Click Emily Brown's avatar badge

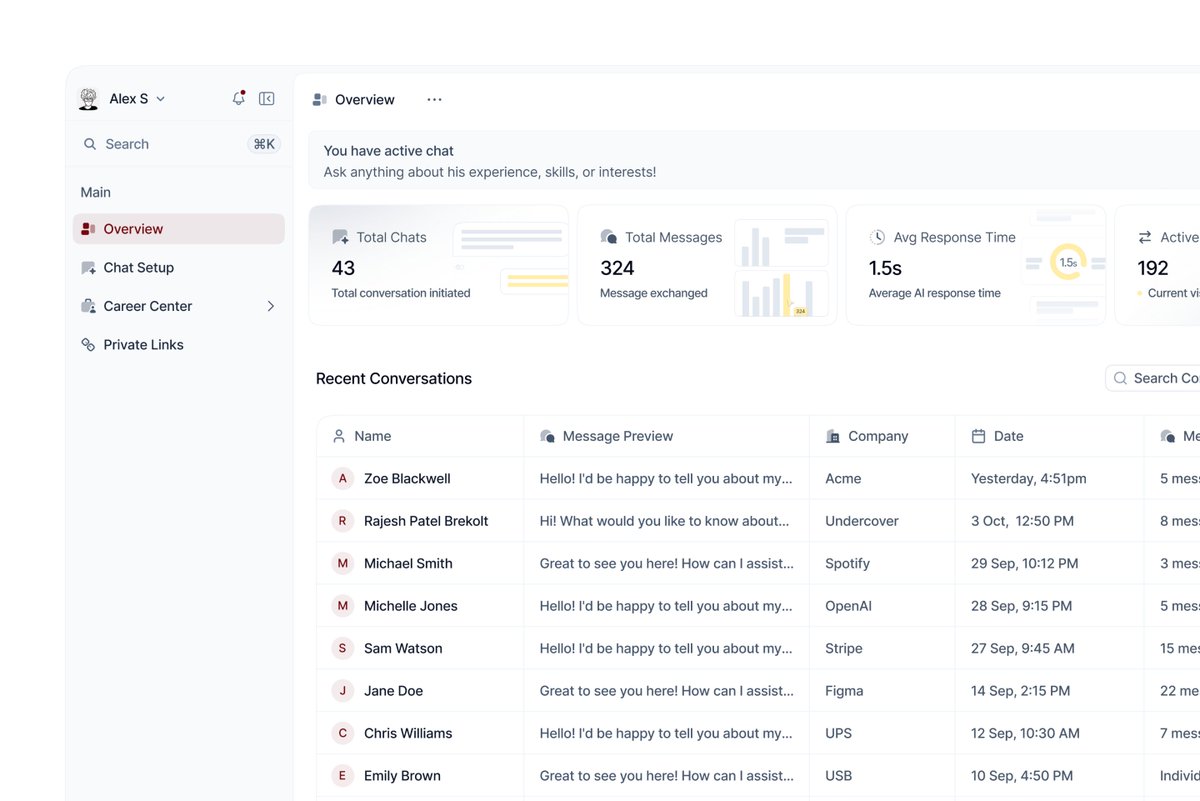click(343, 776)
